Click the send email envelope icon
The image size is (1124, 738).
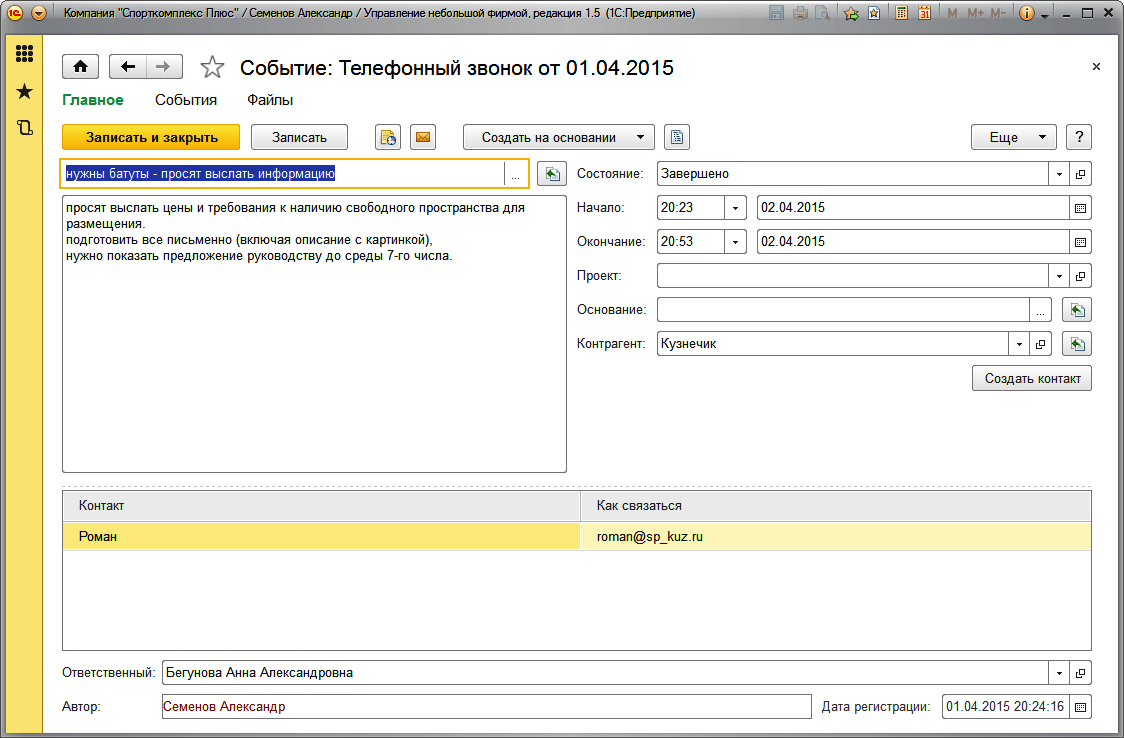coord(423,137)
